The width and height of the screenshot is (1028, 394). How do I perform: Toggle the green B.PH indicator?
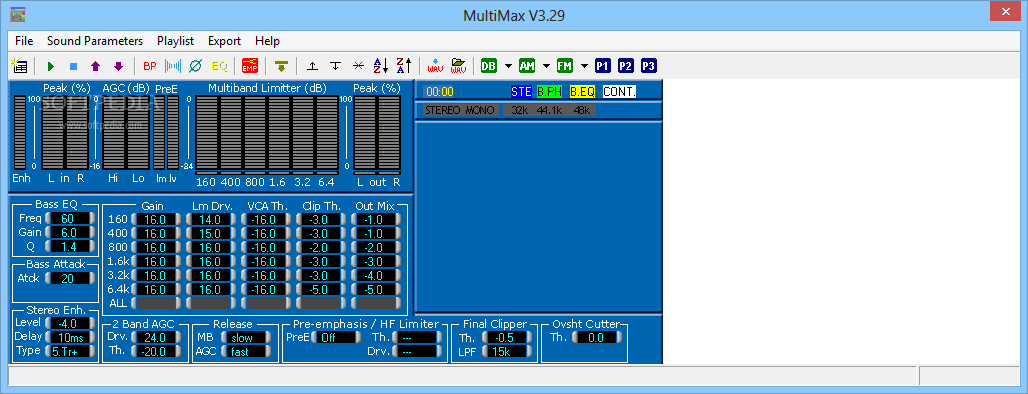click(549, 92)
